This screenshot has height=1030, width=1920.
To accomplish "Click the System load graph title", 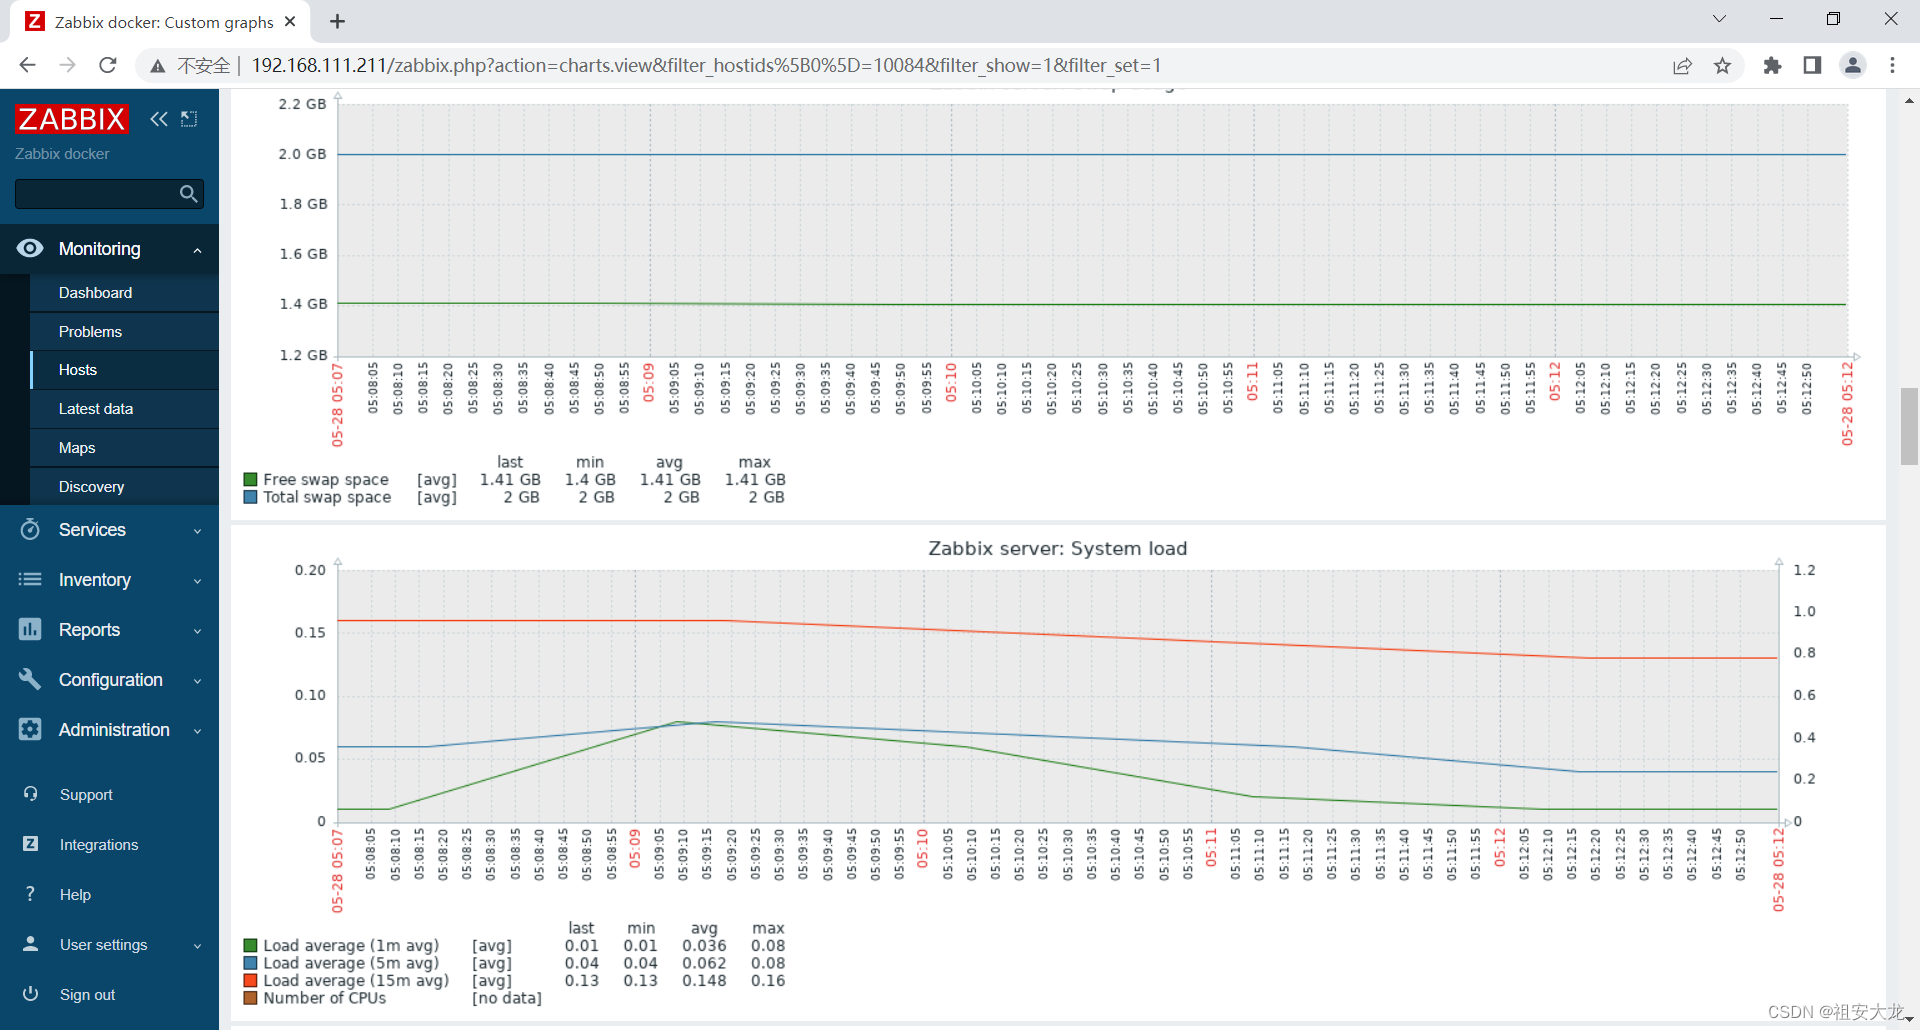I will pyautogui.click(x=1057, y=548).
